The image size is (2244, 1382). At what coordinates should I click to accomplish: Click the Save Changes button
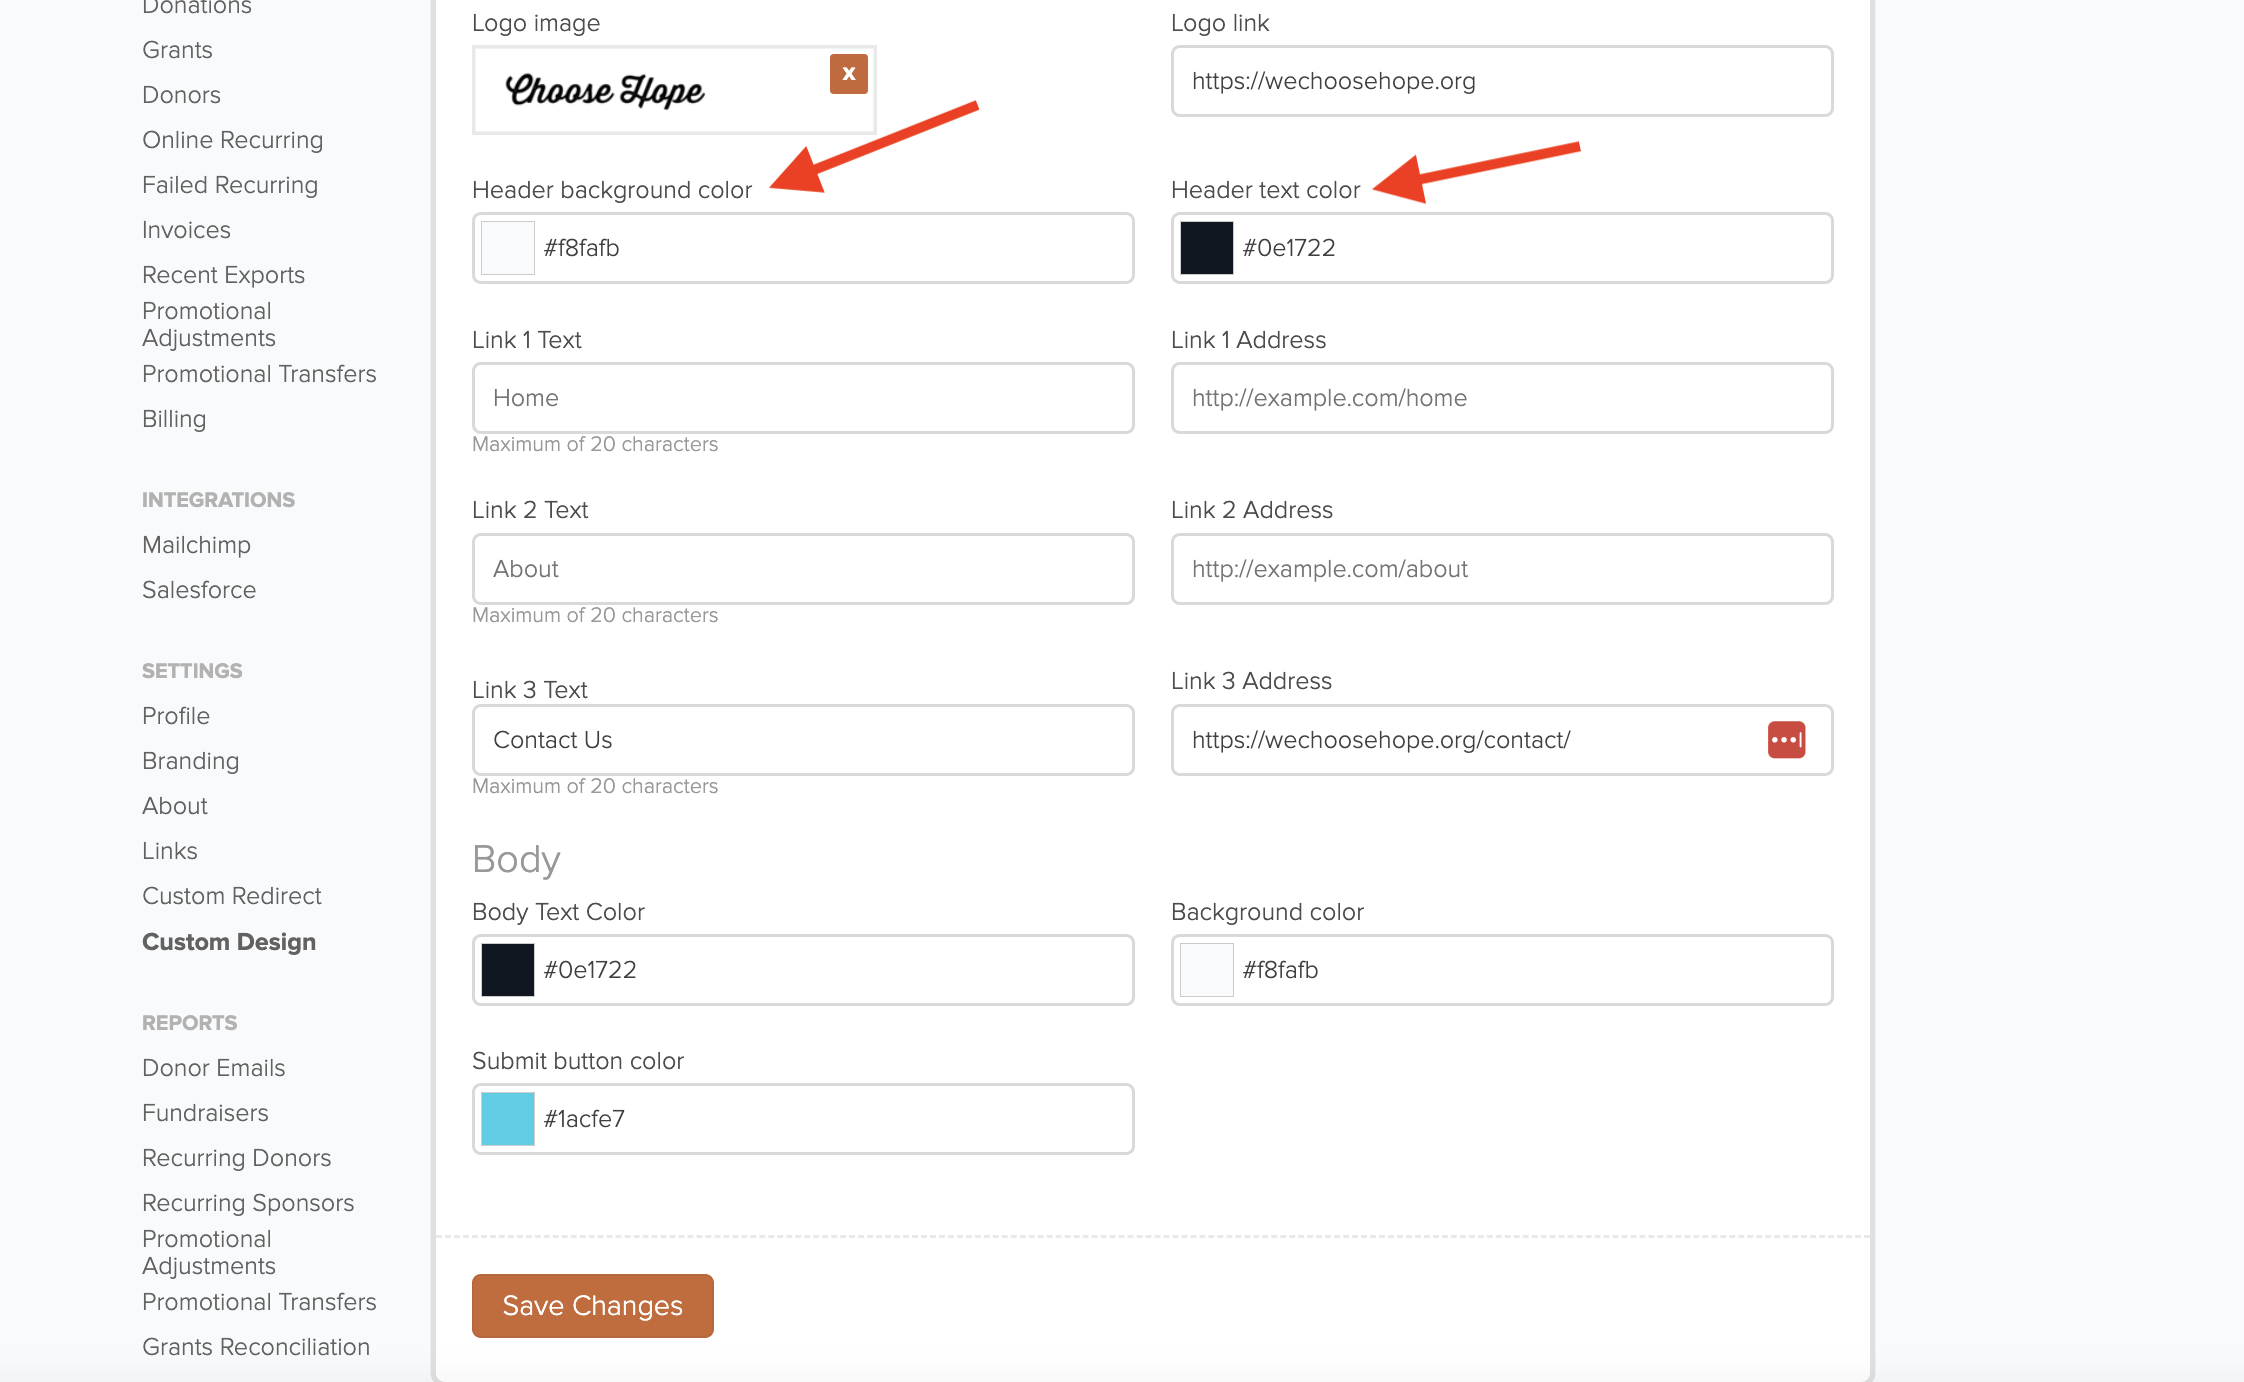click(x=593, y=1306)
